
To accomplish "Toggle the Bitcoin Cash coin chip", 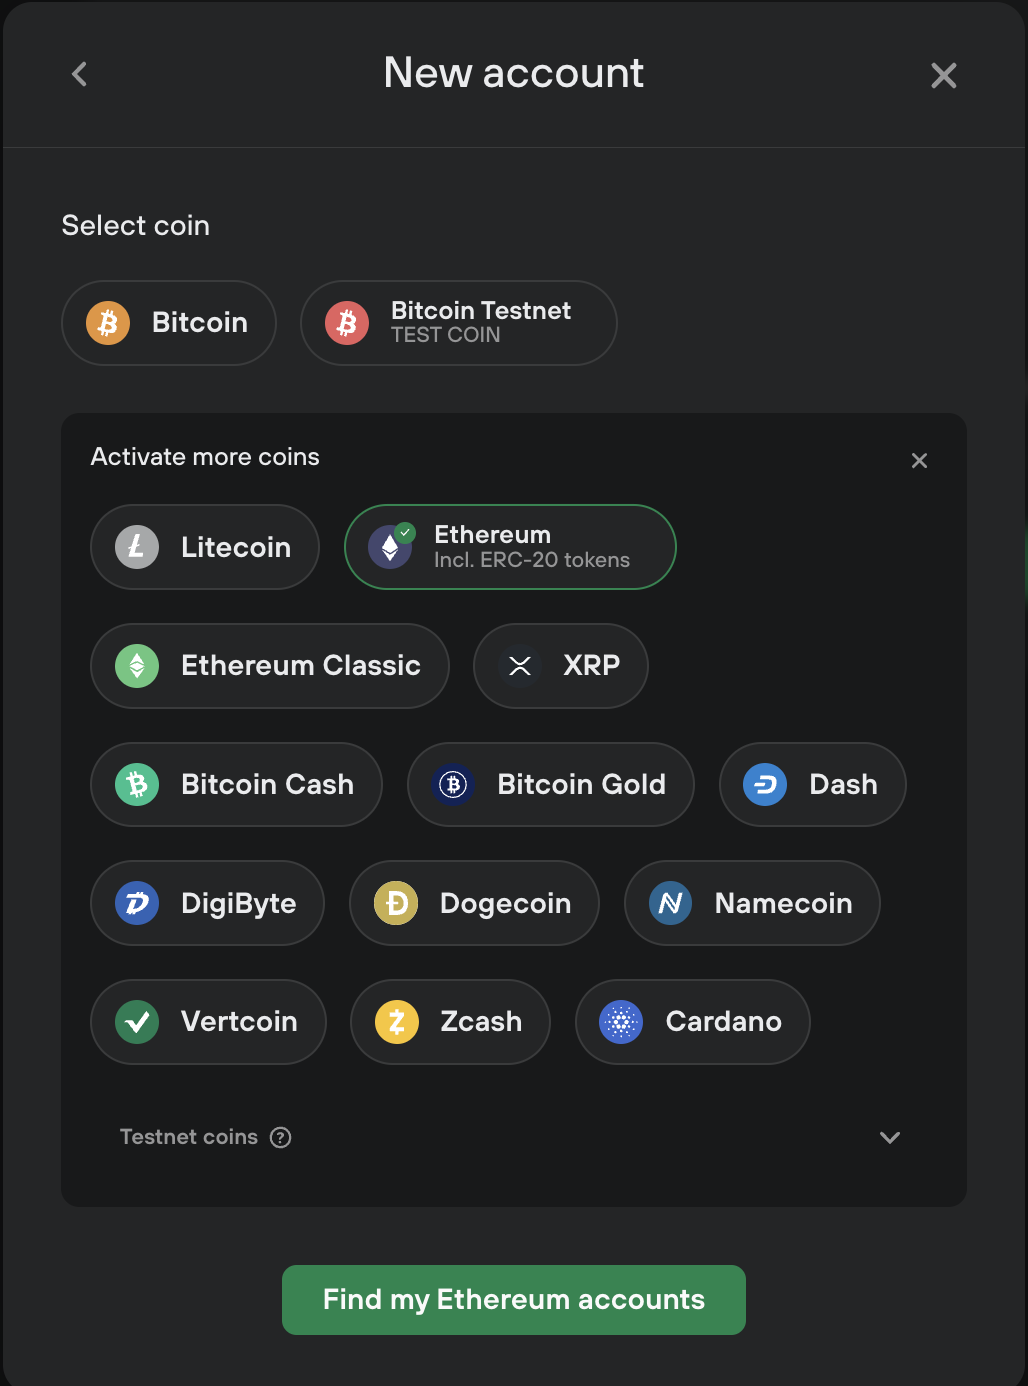I will click(236, 785).
